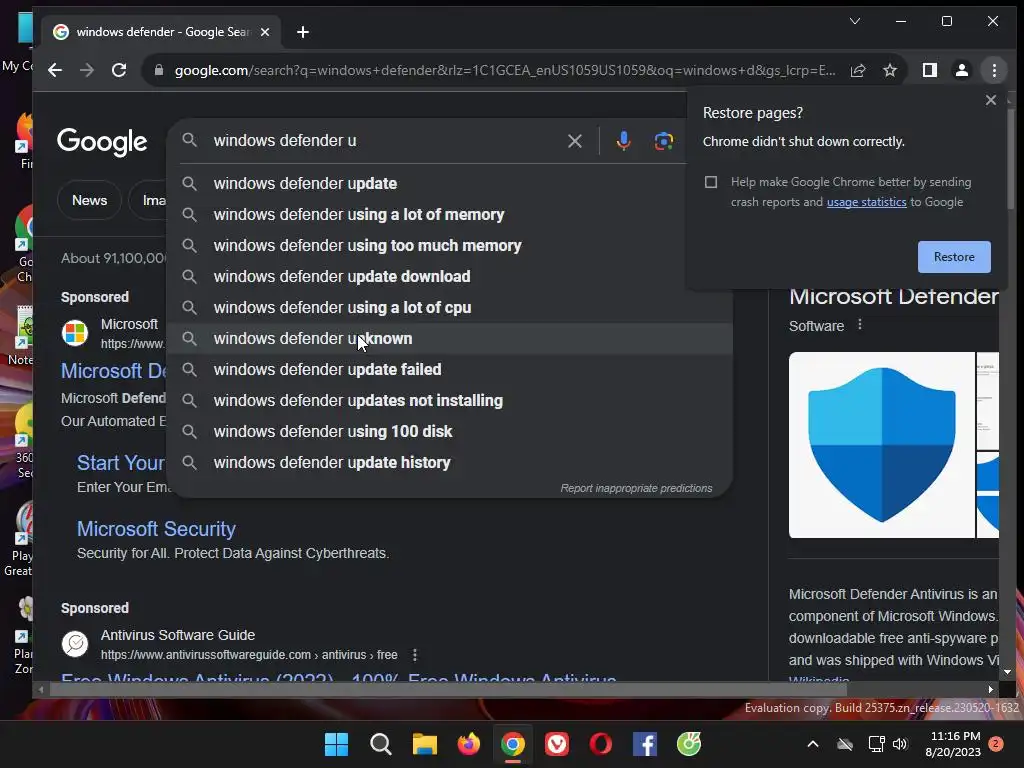Pick suggestion update history

click(x=449, y=463)
